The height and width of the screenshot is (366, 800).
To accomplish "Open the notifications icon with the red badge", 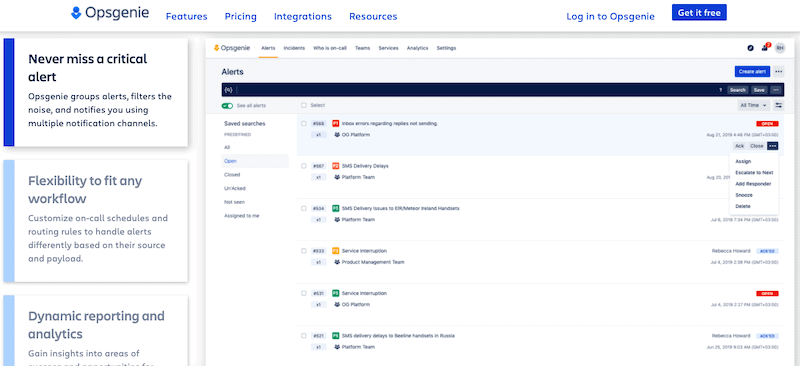I will click(x=765, y=47).
